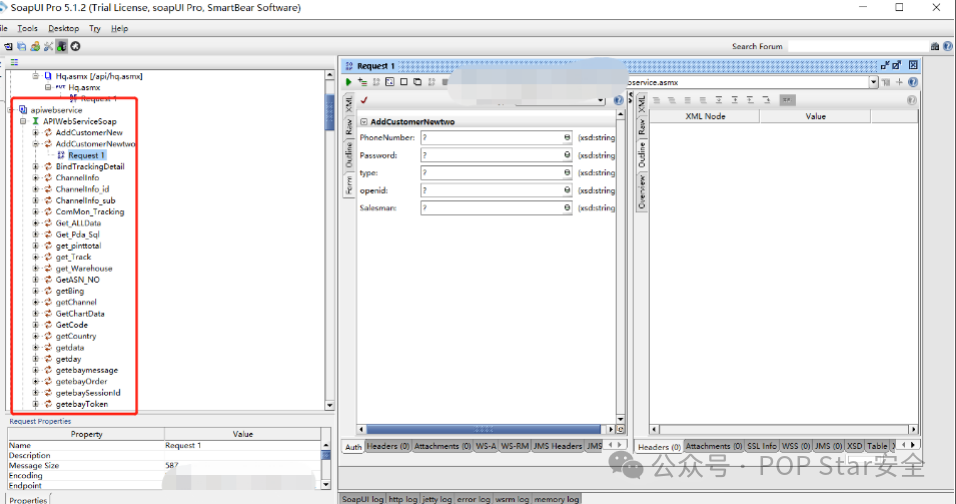Click the APIWebServiceSoap interface icon
The width and height of the screenshot is (956, 504).
[x=35, y=121]
